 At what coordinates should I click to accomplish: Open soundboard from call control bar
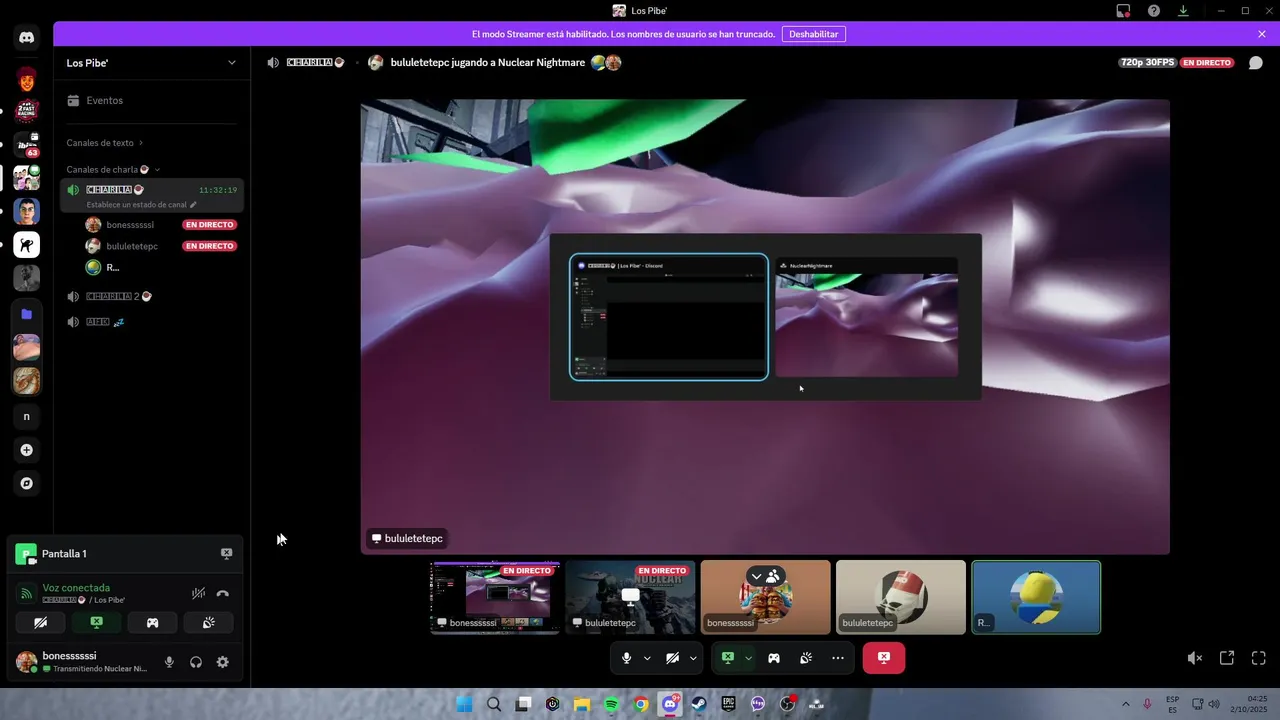[x=806, y=658]
